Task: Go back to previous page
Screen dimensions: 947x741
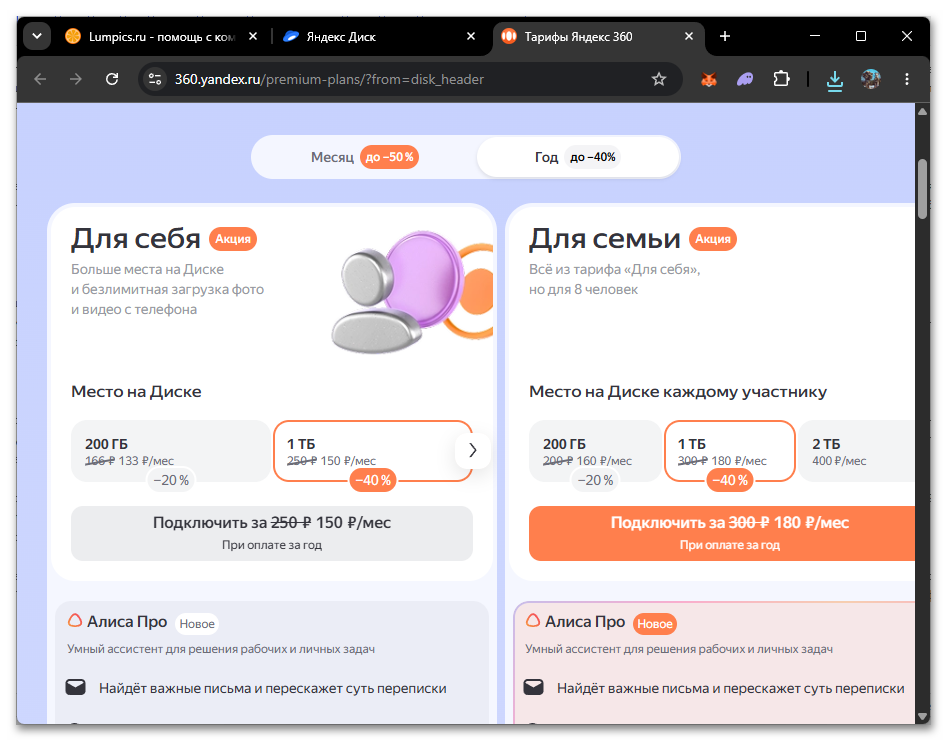Action: [40, 79]
